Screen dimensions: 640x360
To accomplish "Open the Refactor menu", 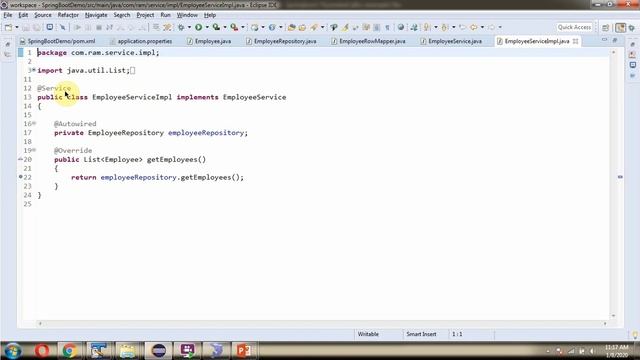I will 68,15.
